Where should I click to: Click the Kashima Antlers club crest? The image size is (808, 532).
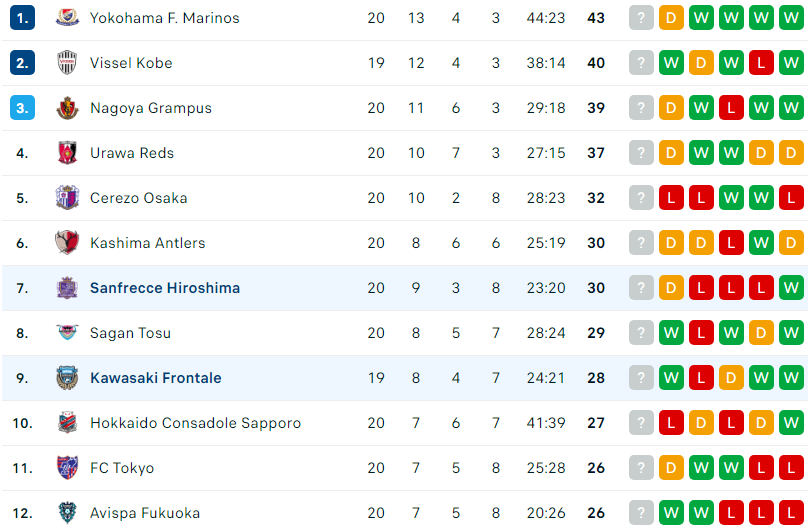(x=67, y=243)
